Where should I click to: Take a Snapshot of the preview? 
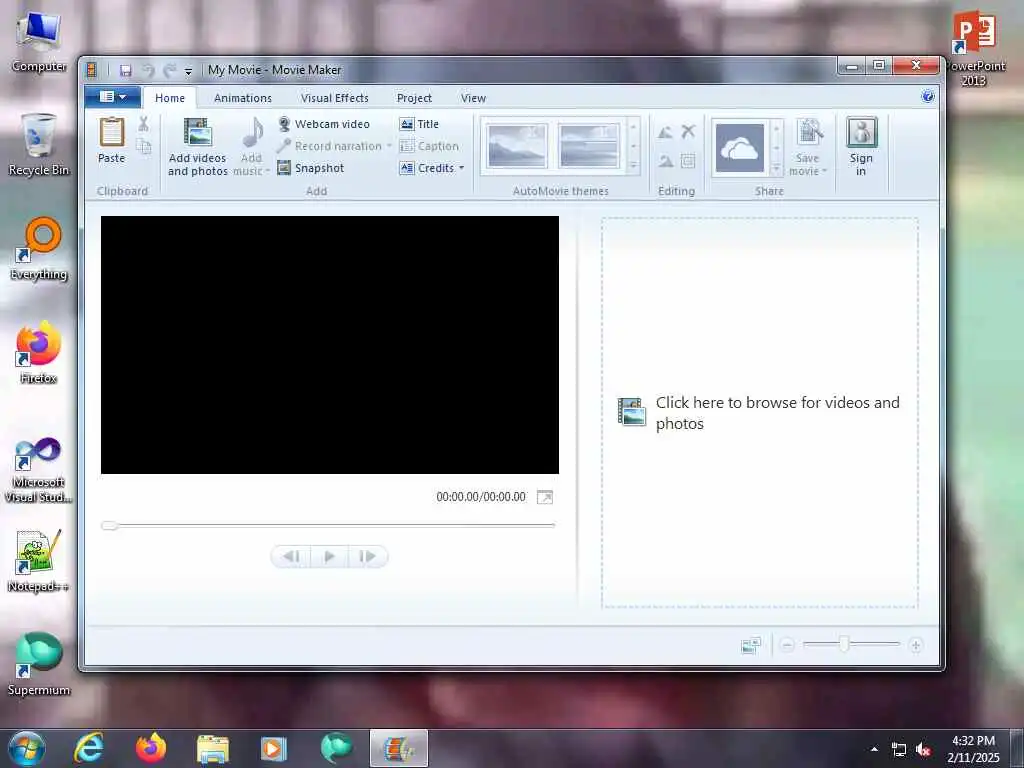pos(311,168)
